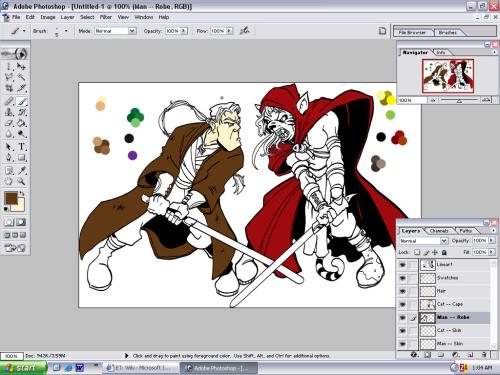Open the Image menu
Image resolution: width=500 pixels, height=375 pixels.
click(48, 17)
